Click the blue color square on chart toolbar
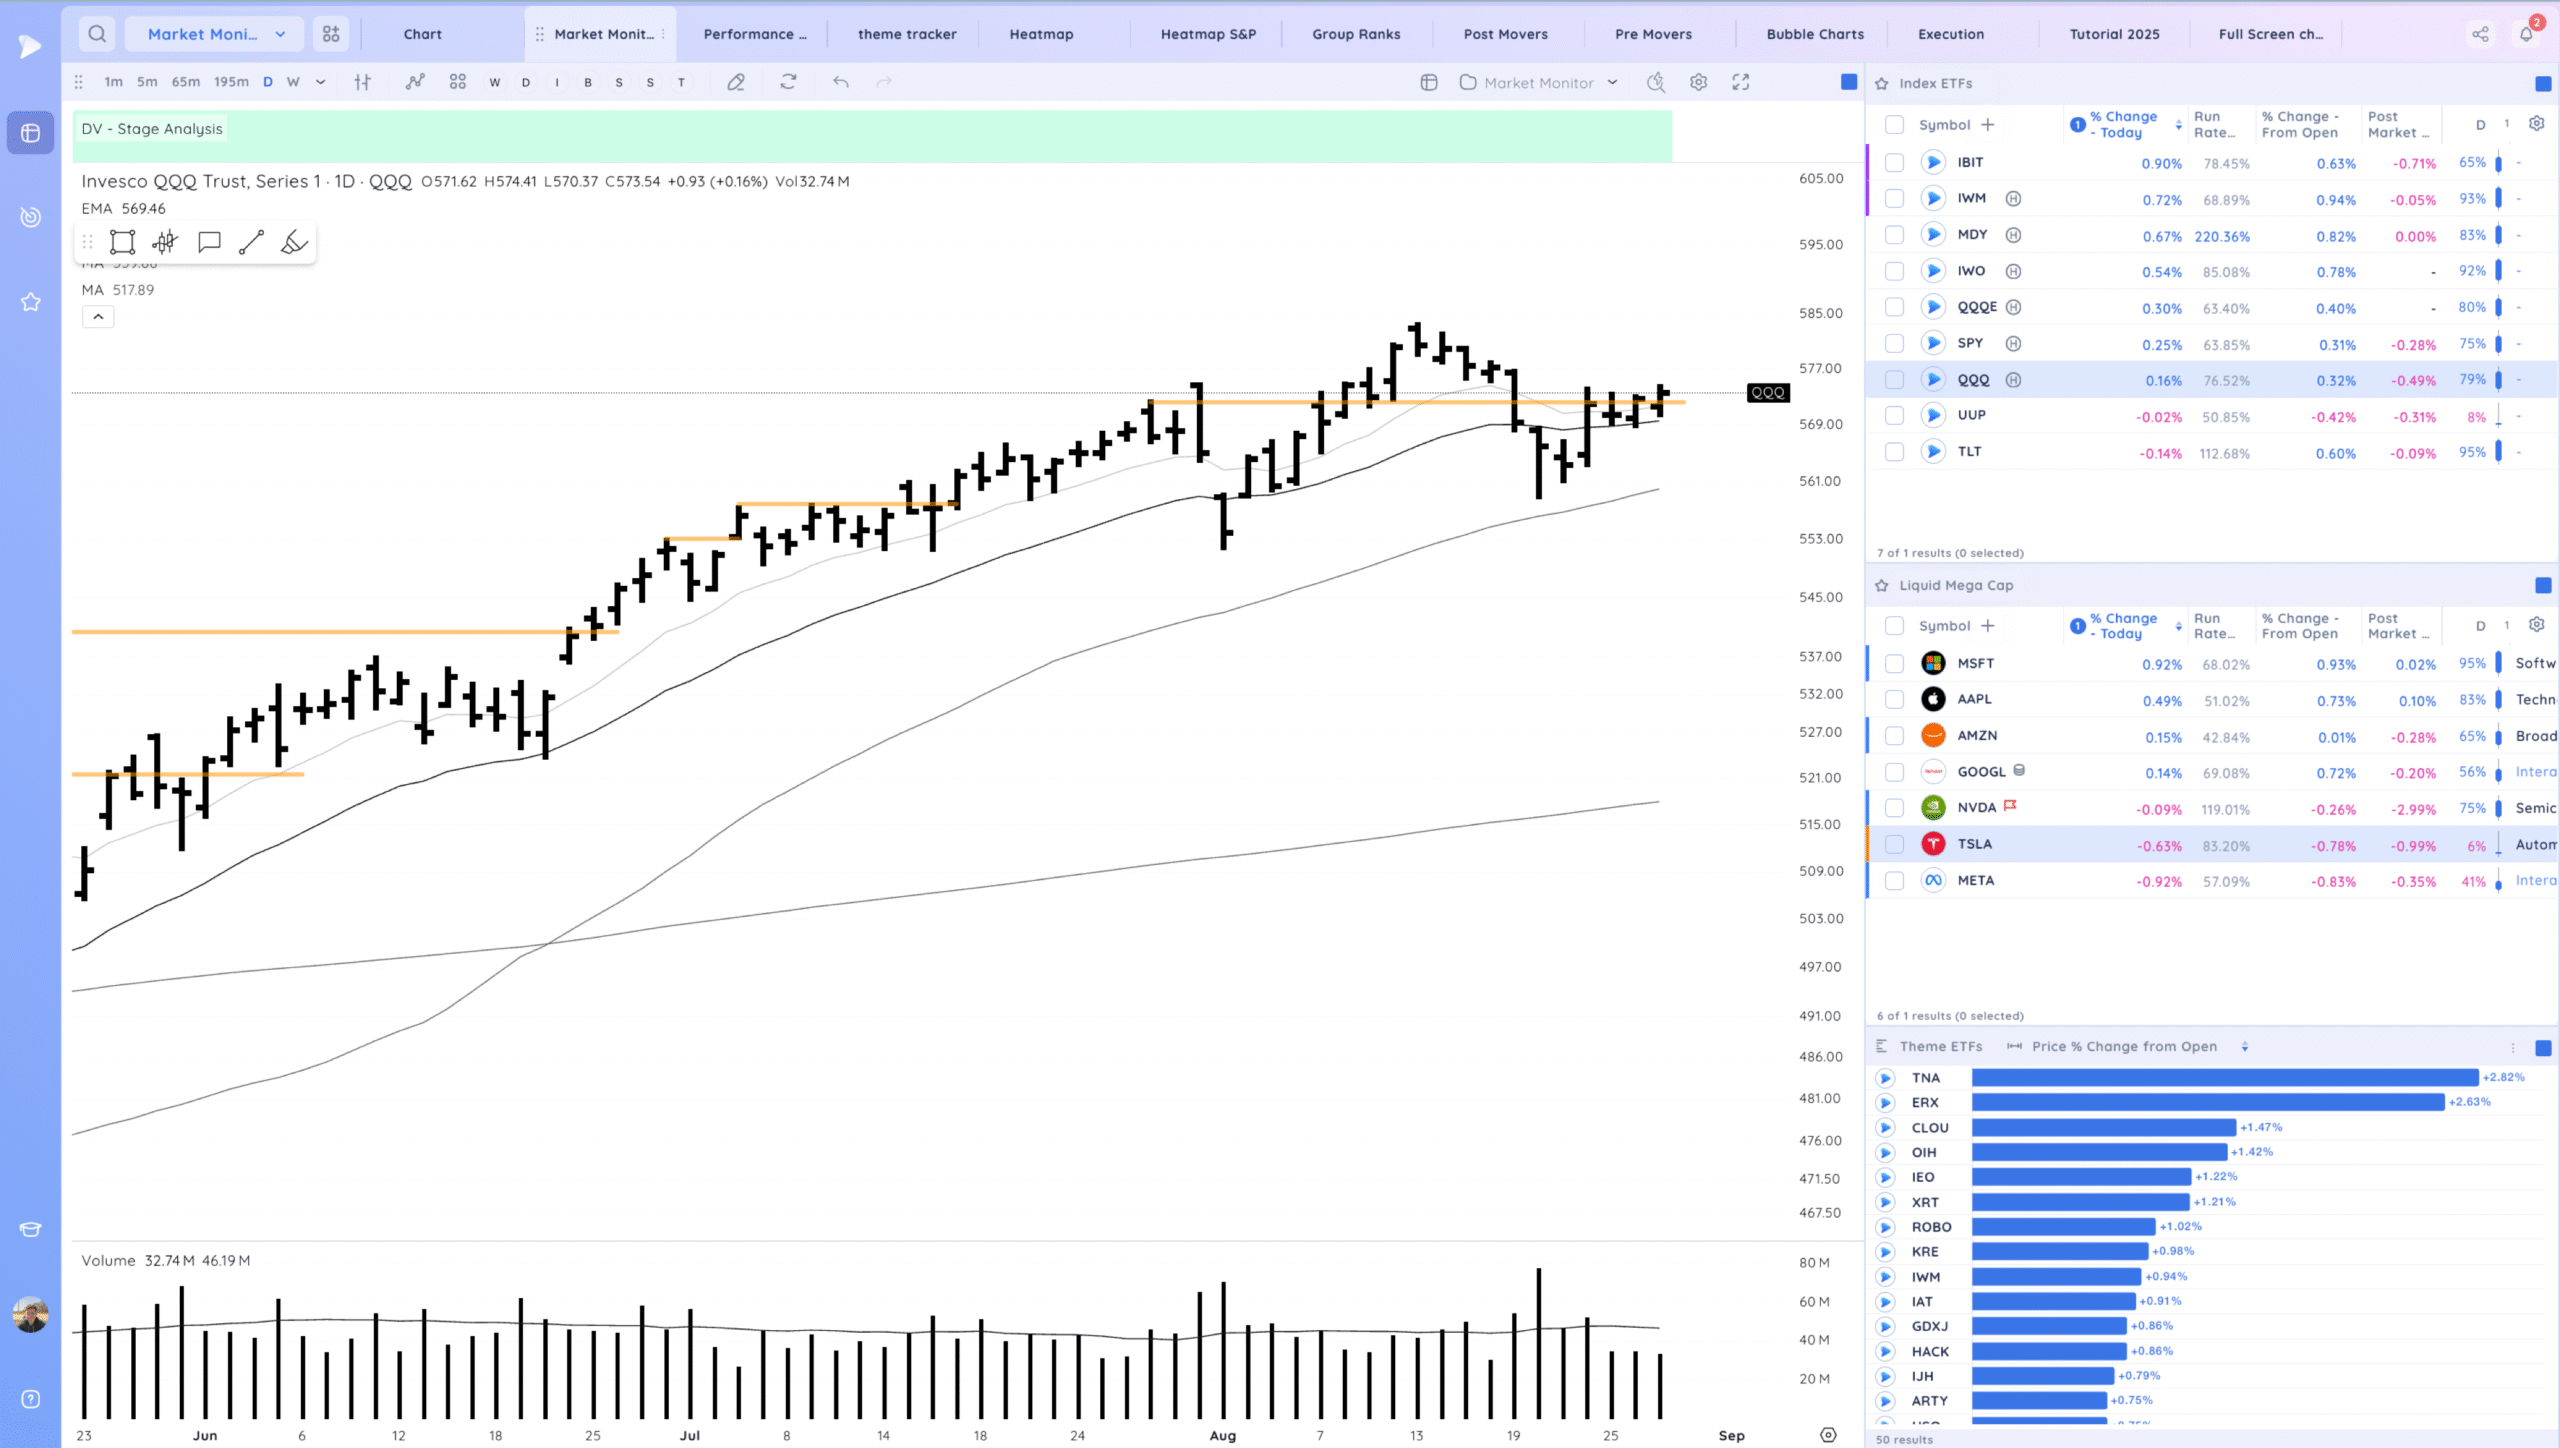Screen dimensions: 2560x1448 point(1849,82)
